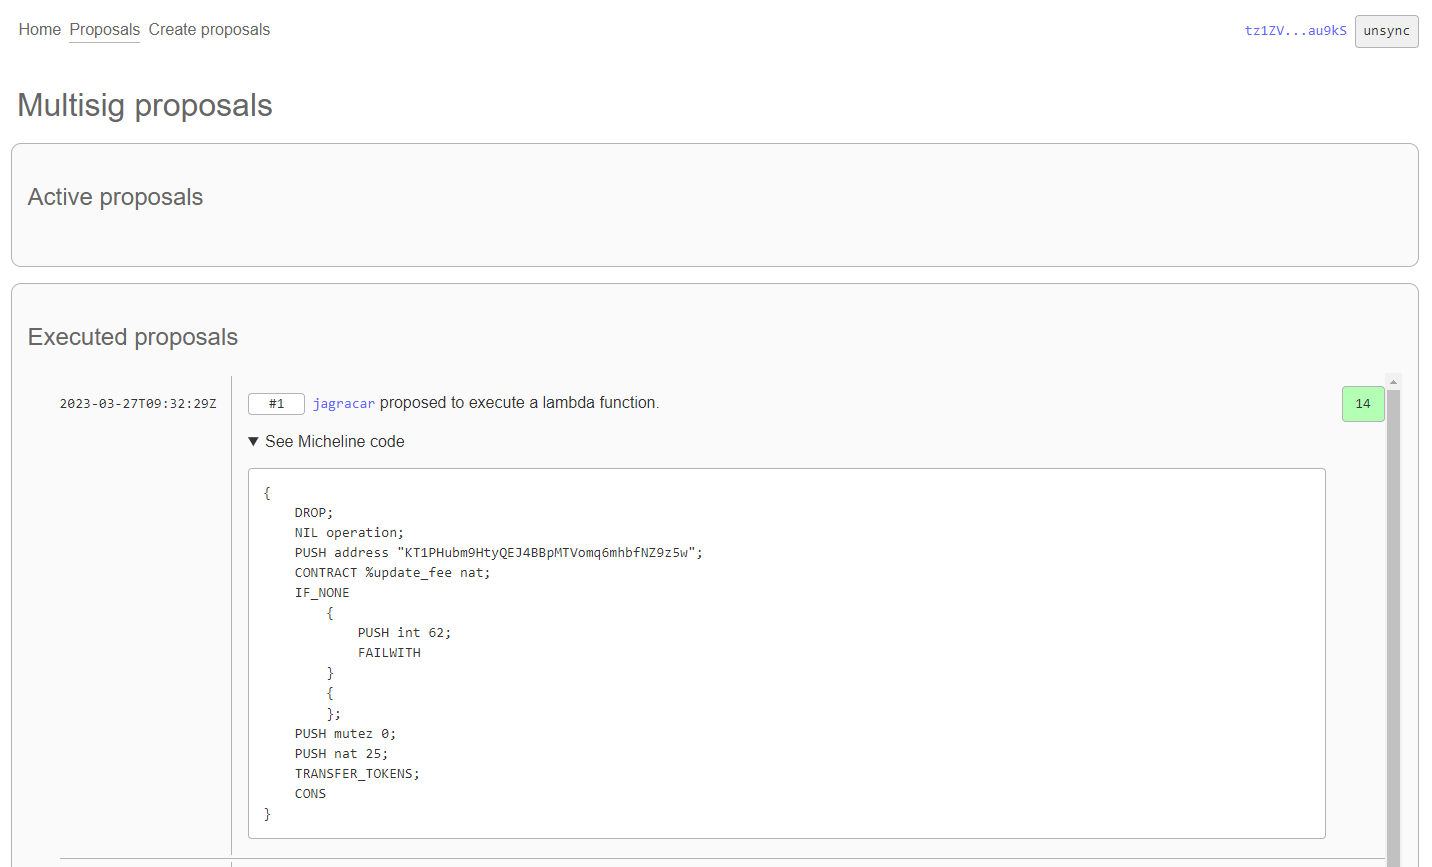Collapse the See Micheline code disclosure triangle
Image resolution: width=1432 pixels, height=867 pixels.
[253, 442]
